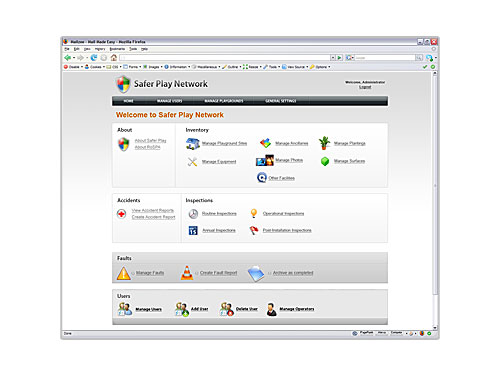Image resolution: width=500 pixels, height=375 pixels.
Task: Open the About Safer Play link
Action: (x=150, y=141)
